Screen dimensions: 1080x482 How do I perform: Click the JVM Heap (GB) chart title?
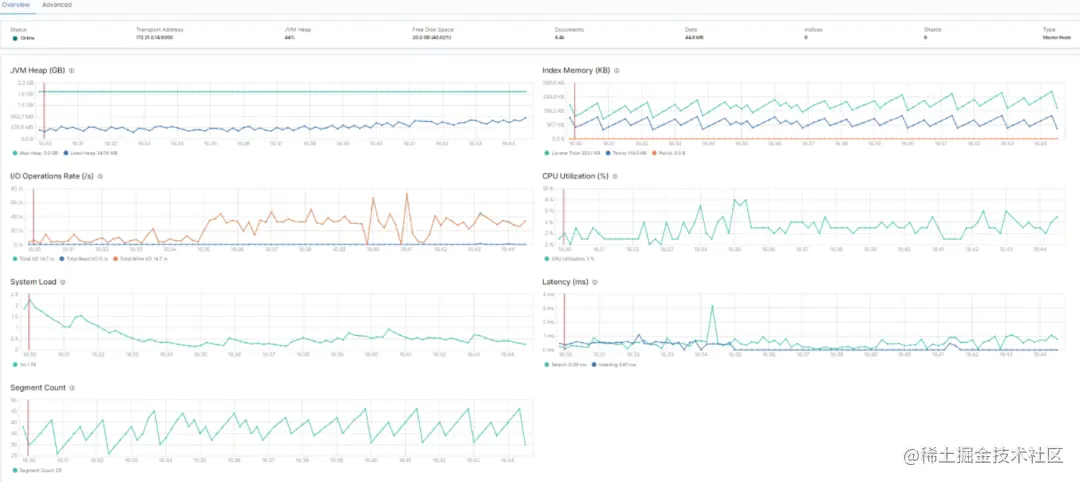click(39, 70)
